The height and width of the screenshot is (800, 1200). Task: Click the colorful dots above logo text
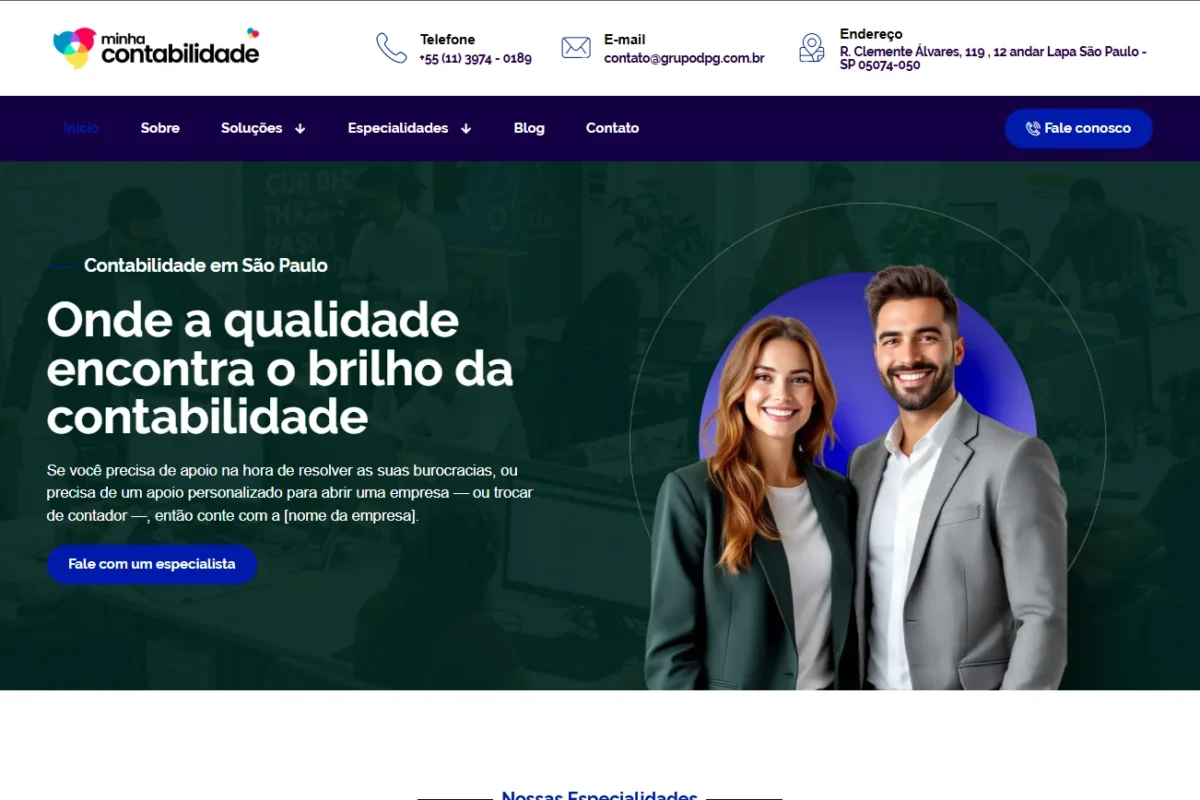click(253, 33)
